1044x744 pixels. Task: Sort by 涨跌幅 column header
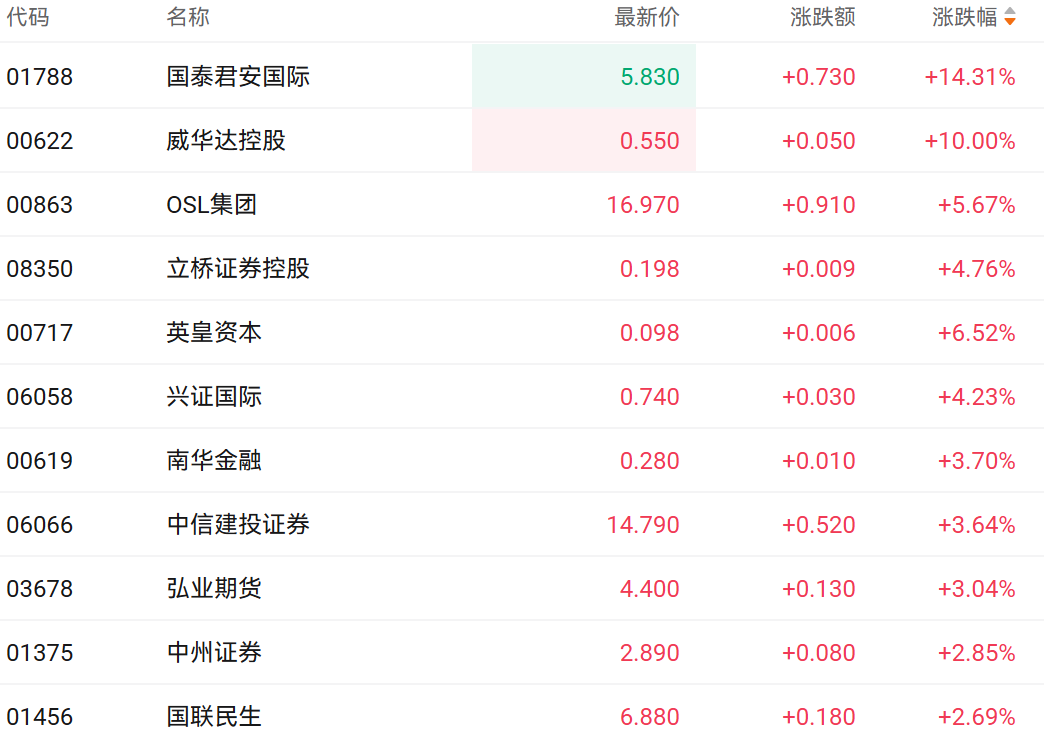[964, 17]
